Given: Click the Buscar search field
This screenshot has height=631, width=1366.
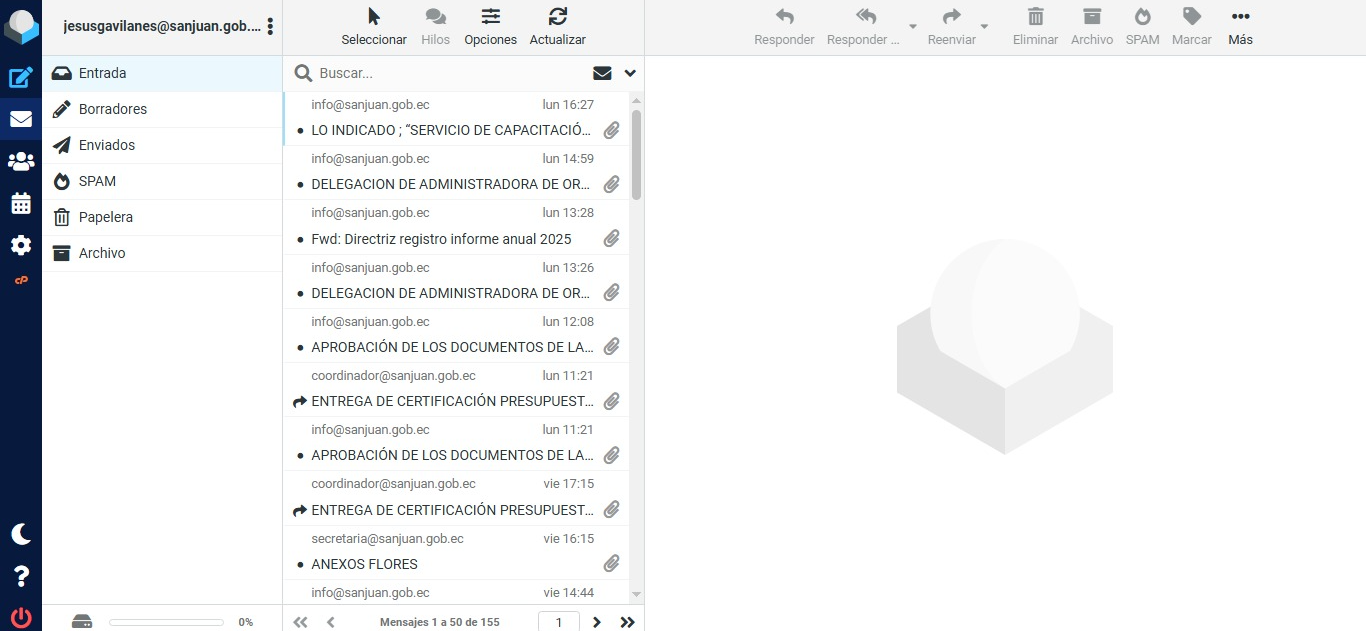Looking at the screenshot, I should coord(450,73).
